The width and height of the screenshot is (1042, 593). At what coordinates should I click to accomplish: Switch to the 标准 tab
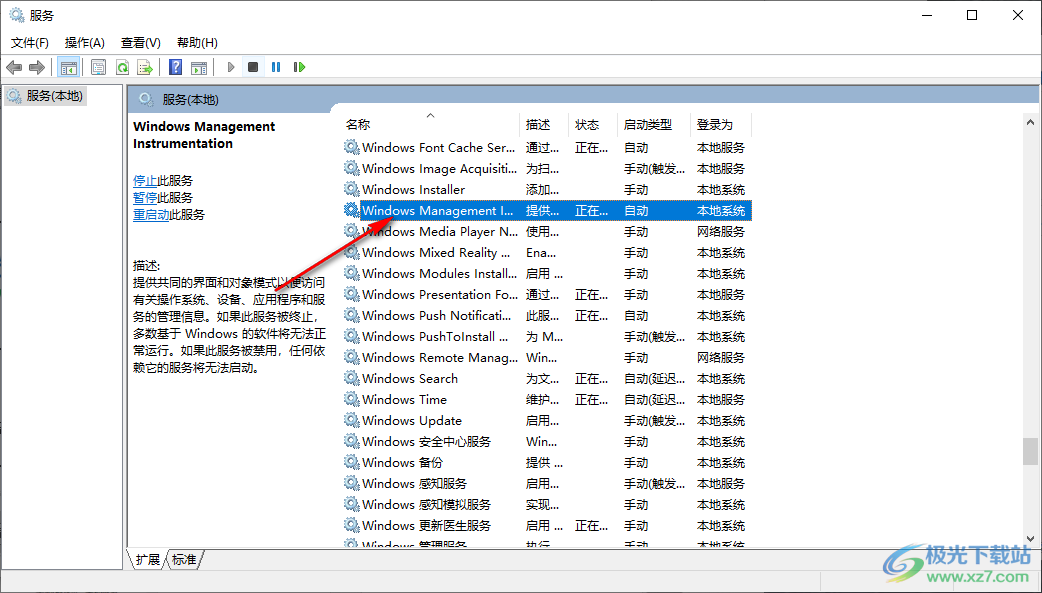[184, 560]
